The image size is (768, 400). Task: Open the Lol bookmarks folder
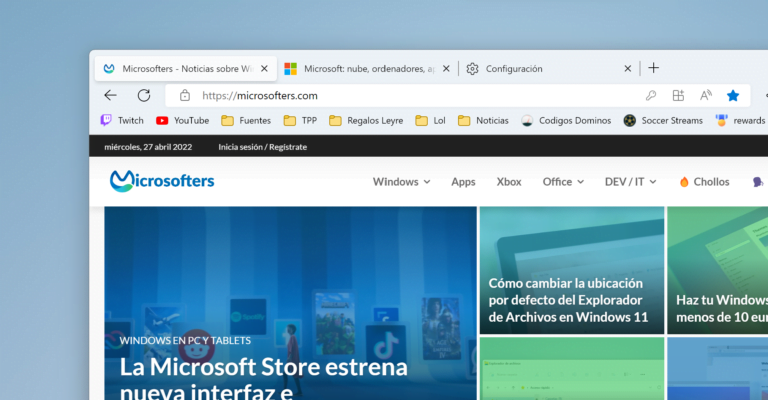click(431, 120)
